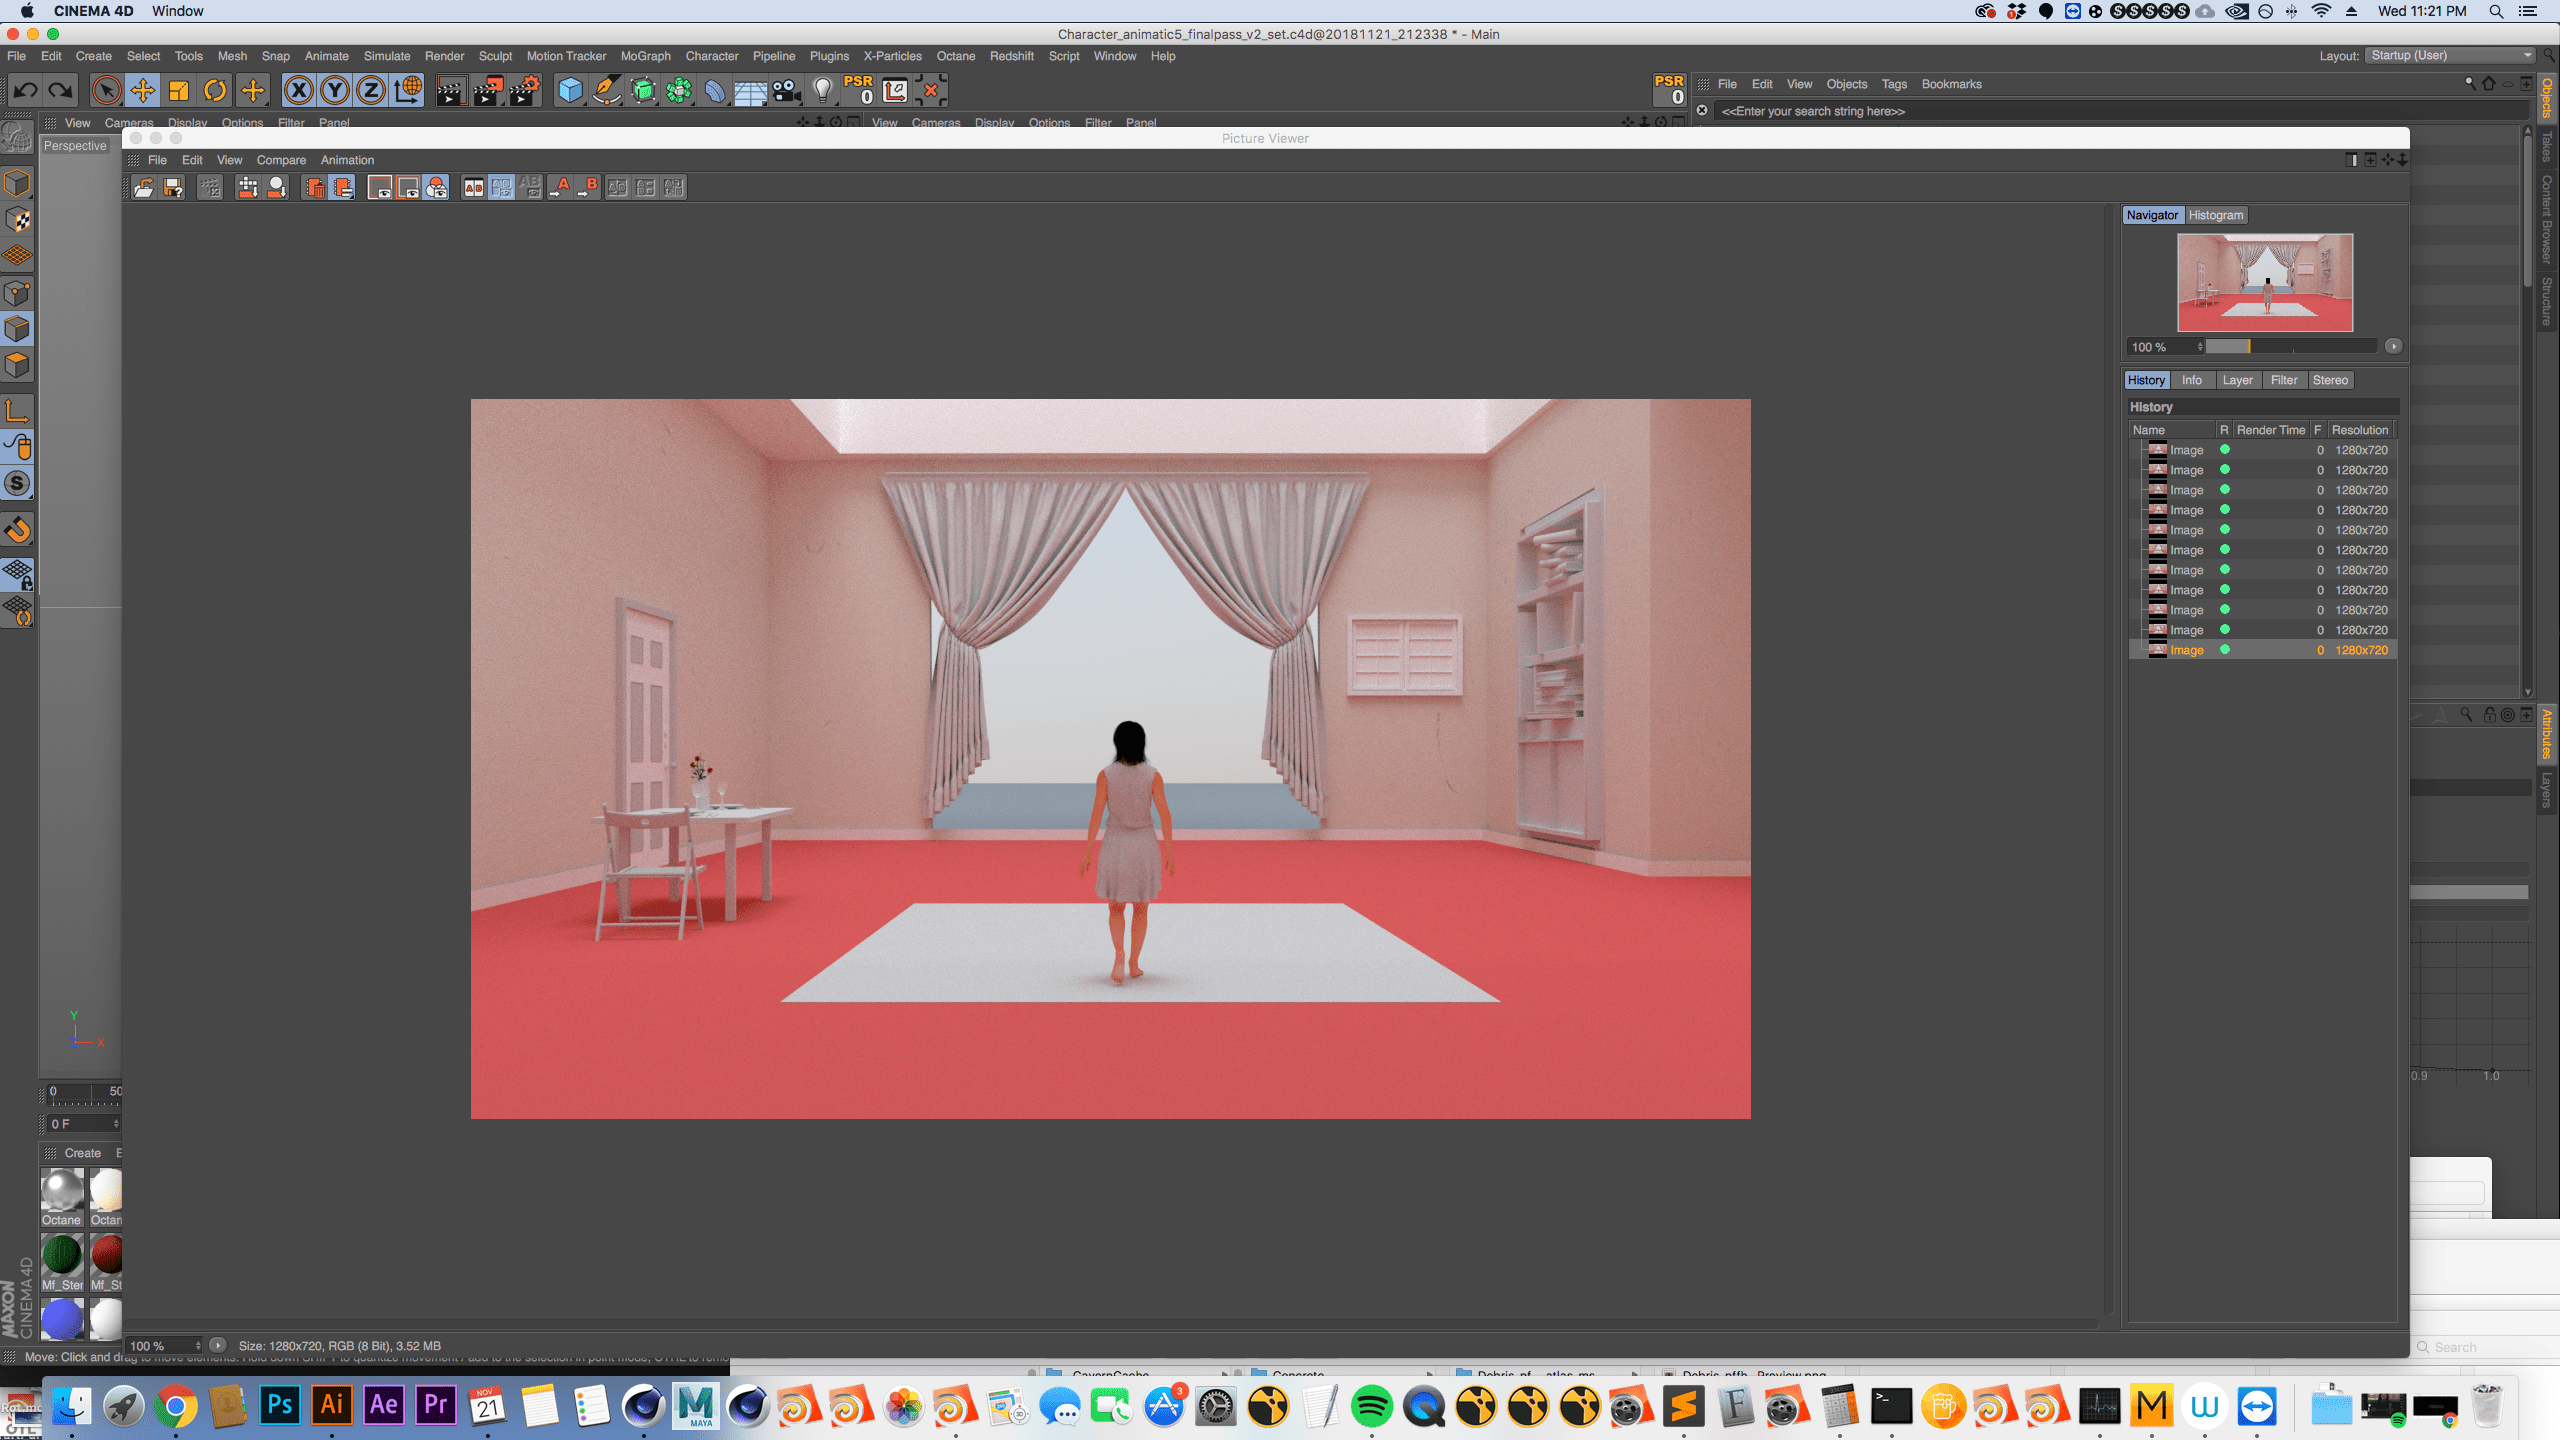2560x1440 pixels.
Task: Toggle the X axis lock
Action: tap(298, 91)
